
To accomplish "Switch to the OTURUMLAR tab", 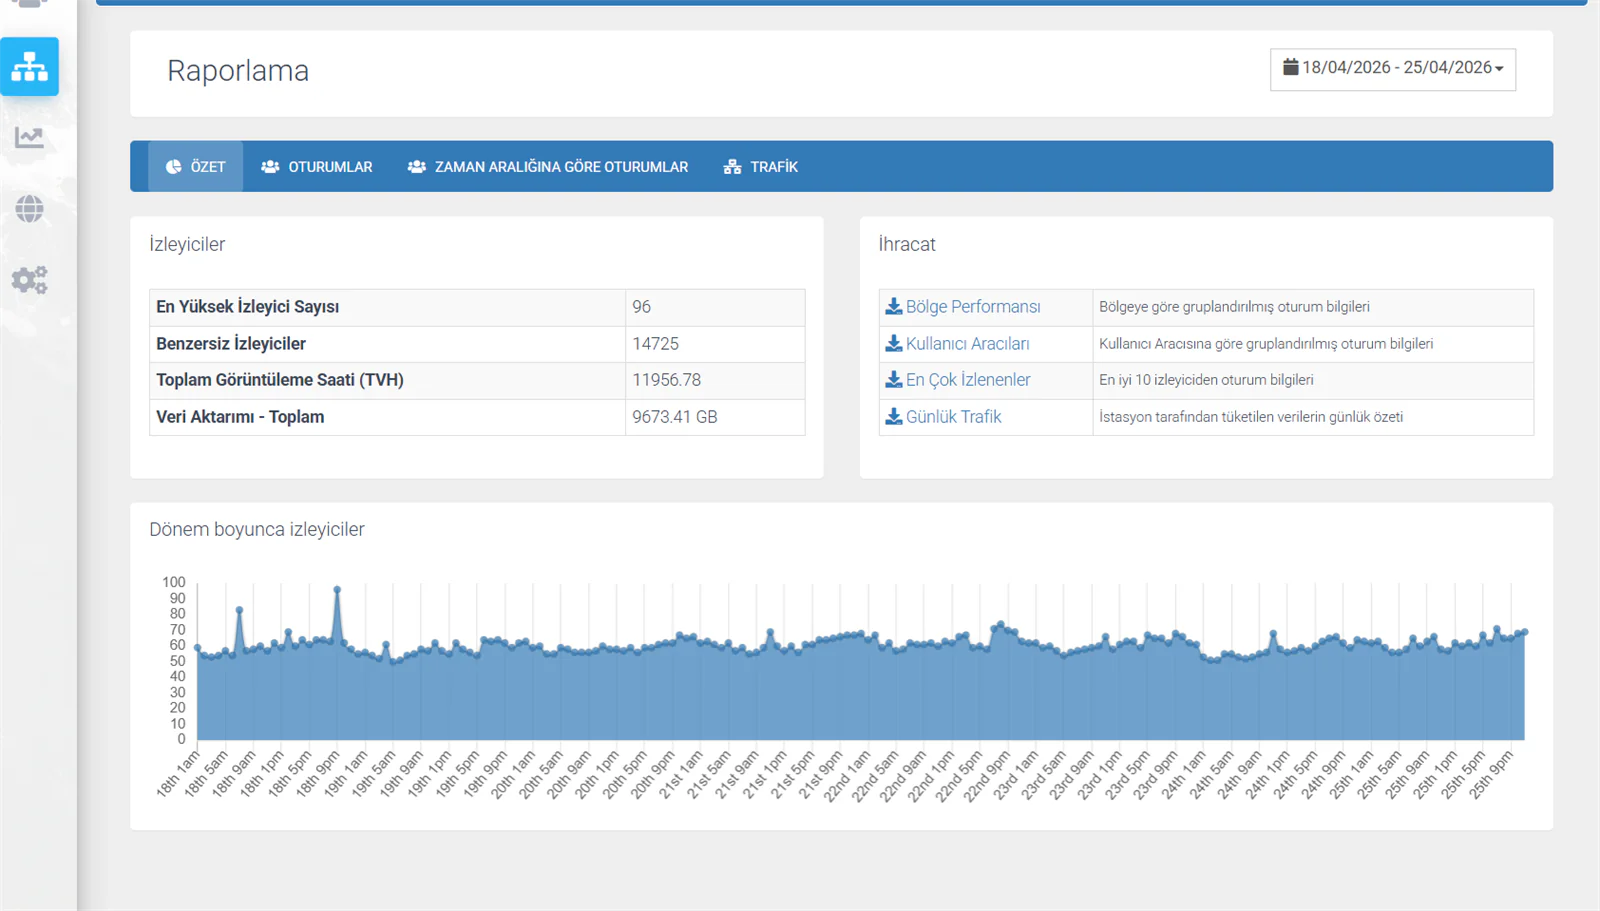I will [316, 167].
